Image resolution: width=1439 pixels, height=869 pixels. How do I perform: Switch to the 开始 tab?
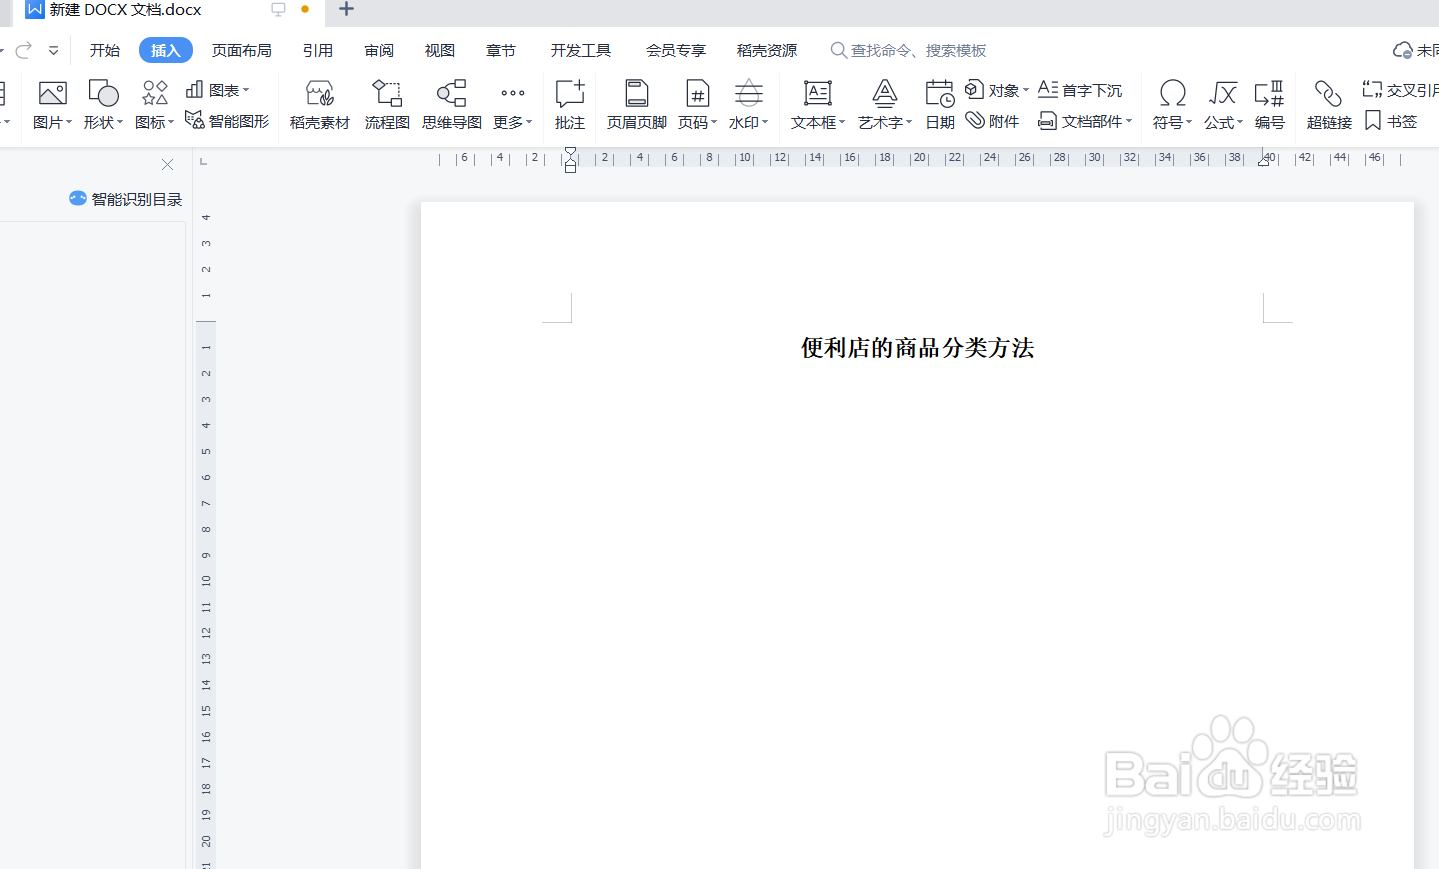(105, 50)
